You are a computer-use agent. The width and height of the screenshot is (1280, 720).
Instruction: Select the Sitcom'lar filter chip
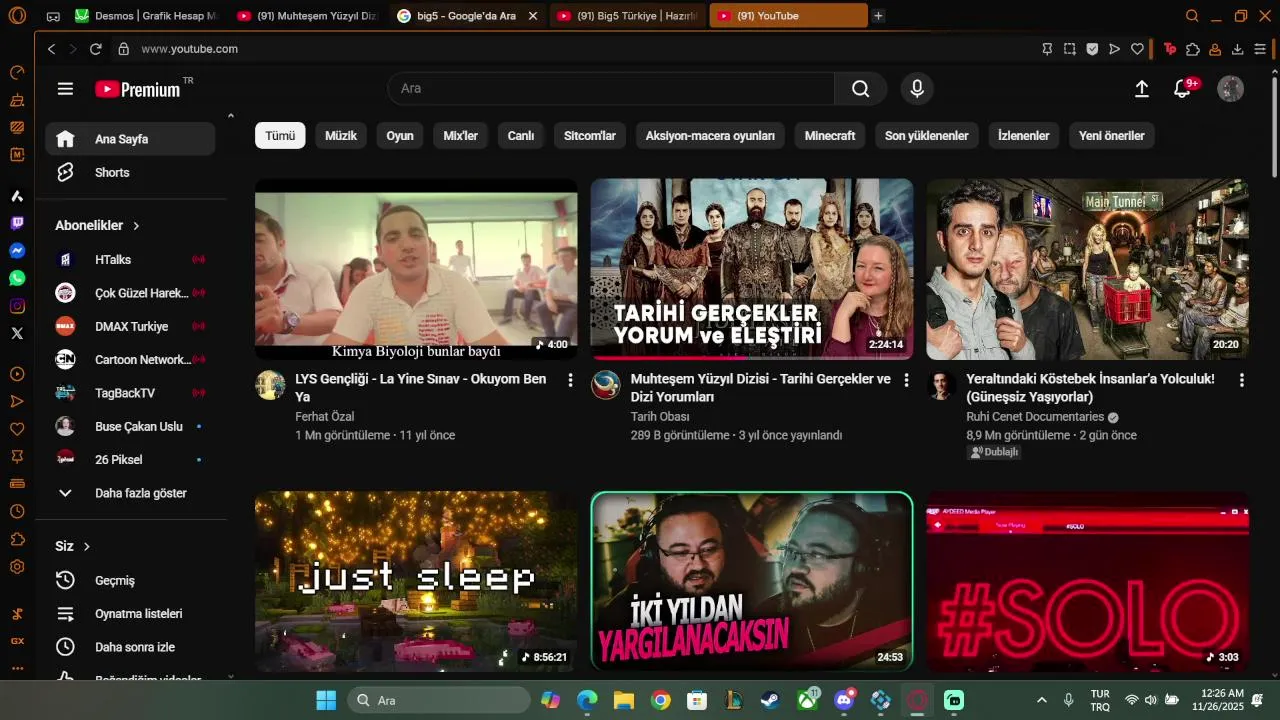click(590, 136)
